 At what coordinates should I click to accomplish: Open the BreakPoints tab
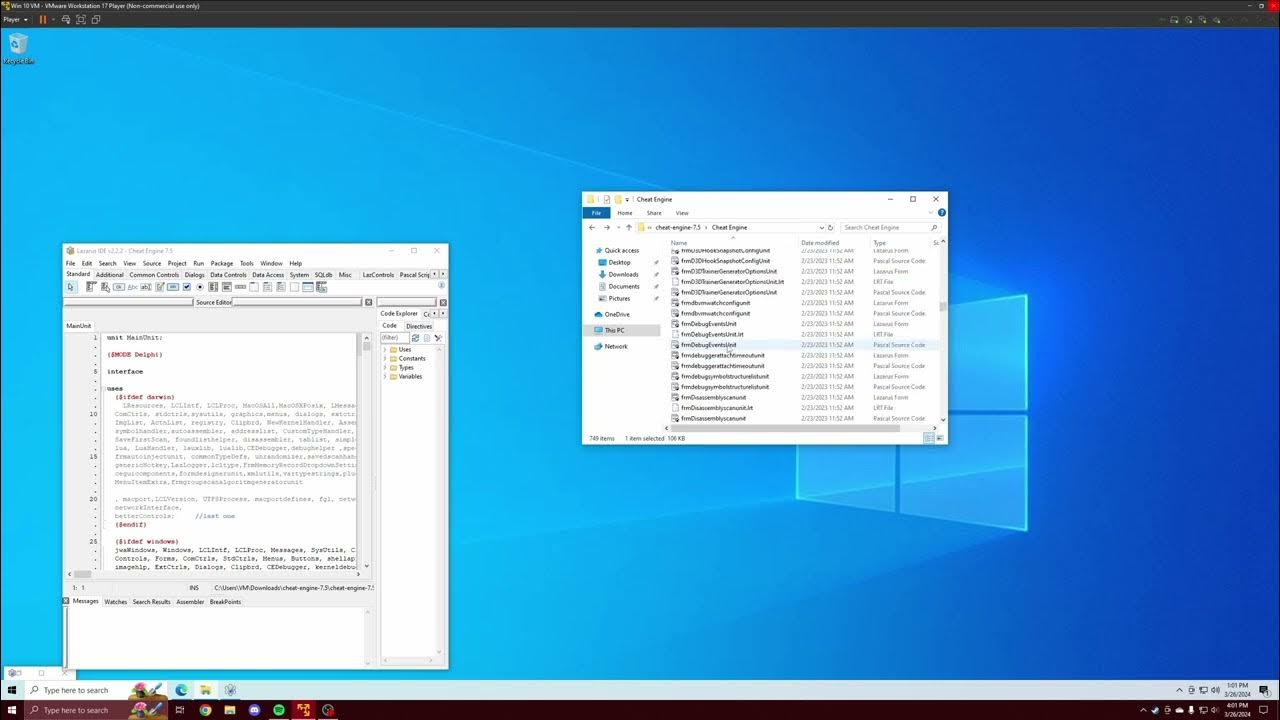pyautogui.click(x=225, y=602)
